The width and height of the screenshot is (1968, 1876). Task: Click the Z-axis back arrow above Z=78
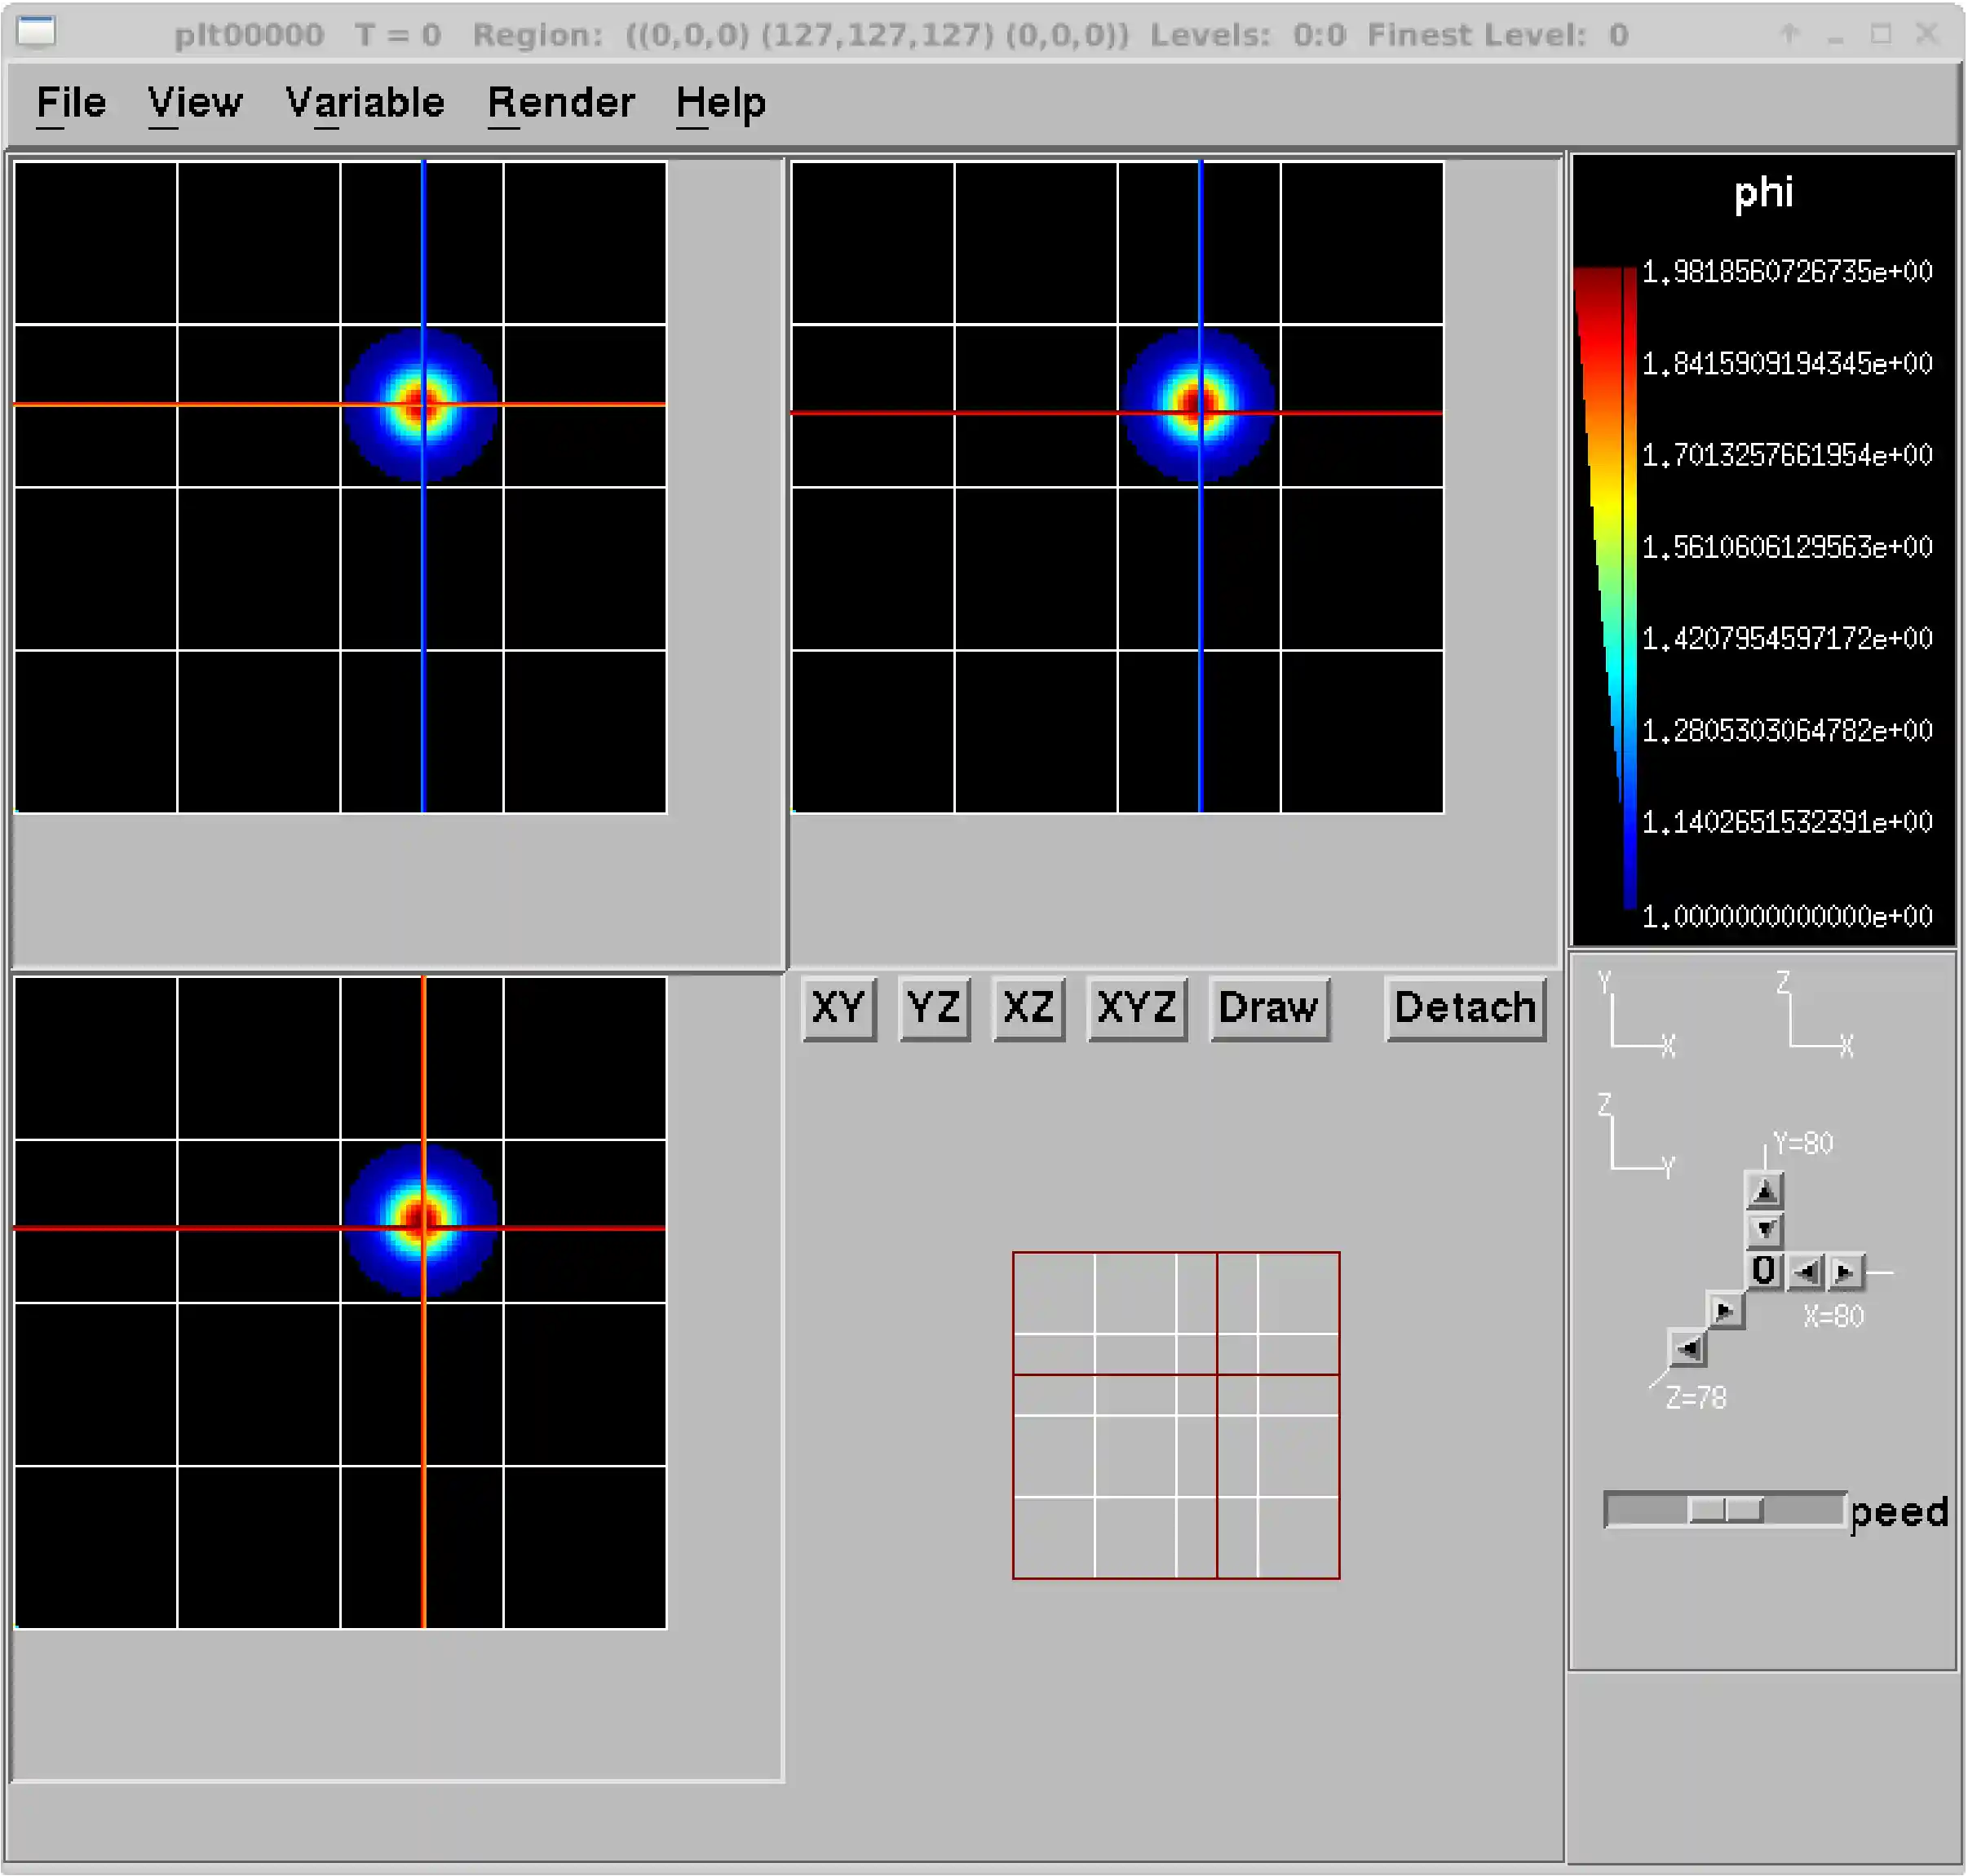point(1687,1350)
